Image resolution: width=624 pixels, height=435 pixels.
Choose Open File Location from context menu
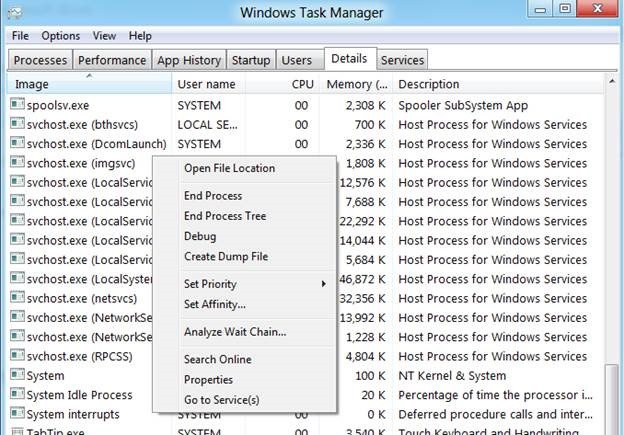point(230,168)
